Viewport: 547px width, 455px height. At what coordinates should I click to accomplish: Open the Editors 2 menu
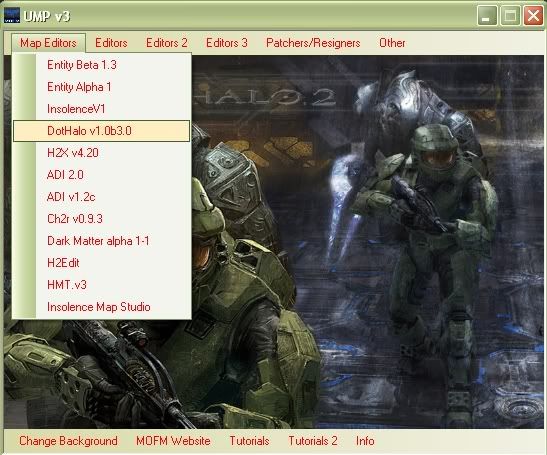167,43
